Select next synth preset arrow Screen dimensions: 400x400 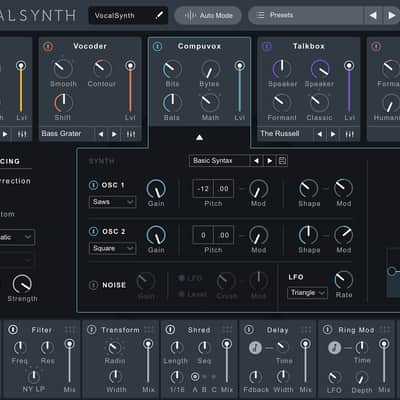point(269,161)
